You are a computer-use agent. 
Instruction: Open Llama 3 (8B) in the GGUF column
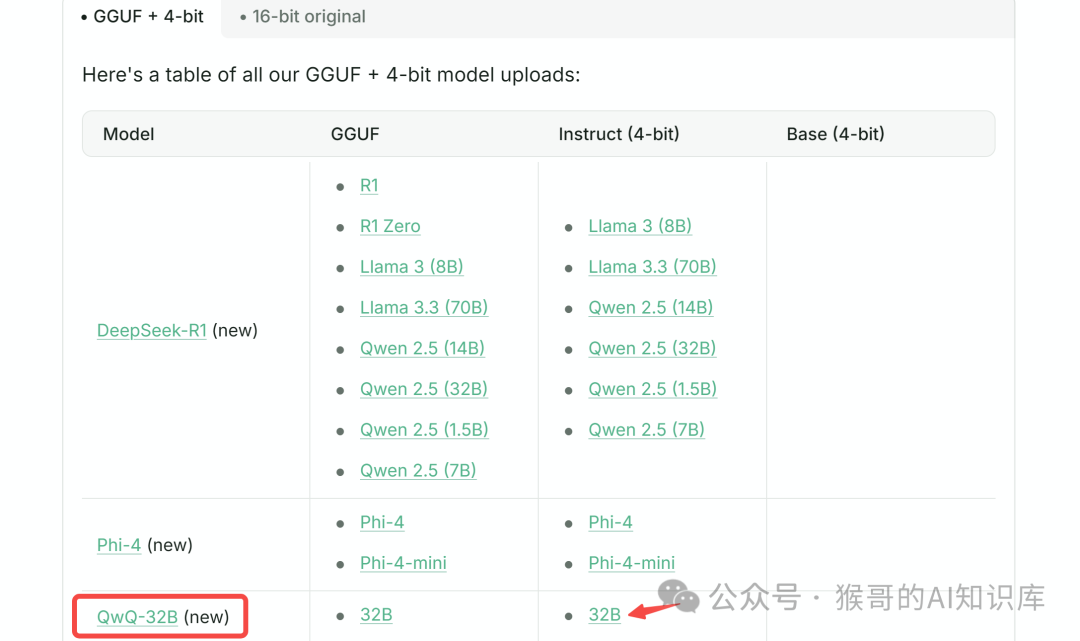point(411,266)
